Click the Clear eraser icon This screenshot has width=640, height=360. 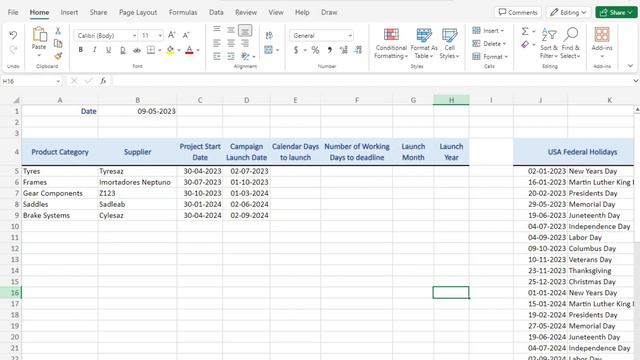pos(525,44)
